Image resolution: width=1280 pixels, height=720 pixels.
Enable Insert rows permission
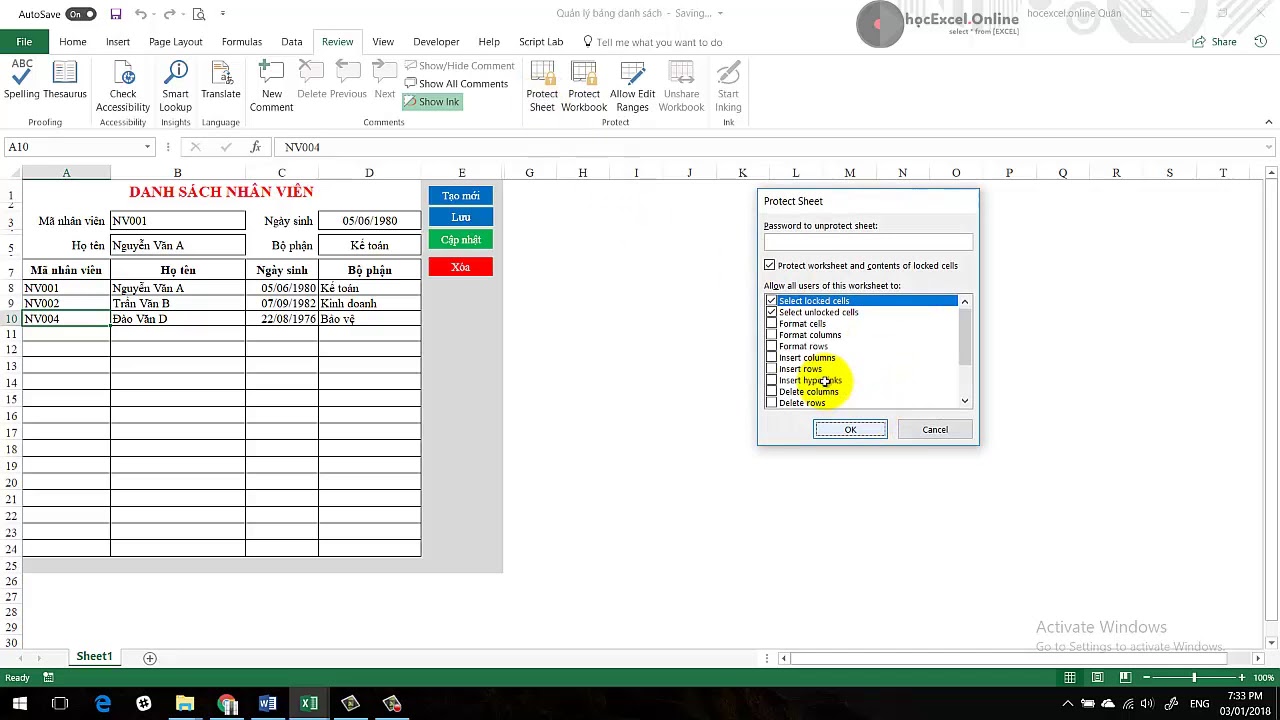point(771,369)
